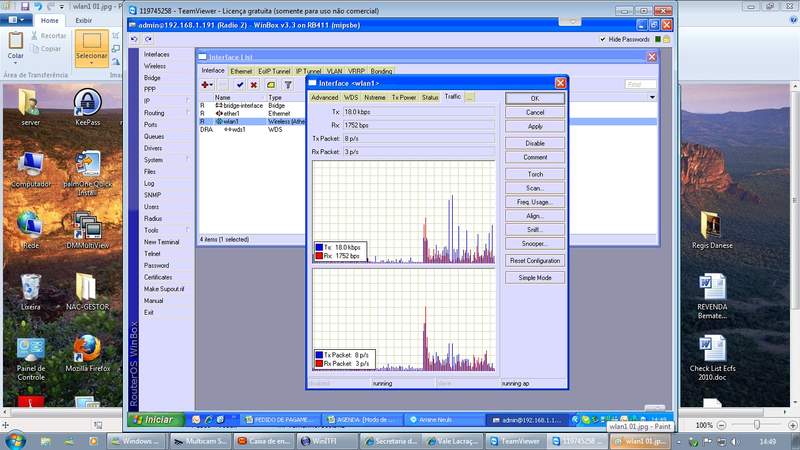Click the Reset Configuration button
This screenshot has height=450, width=800.
pyautogui.click(x=534, y=260)
